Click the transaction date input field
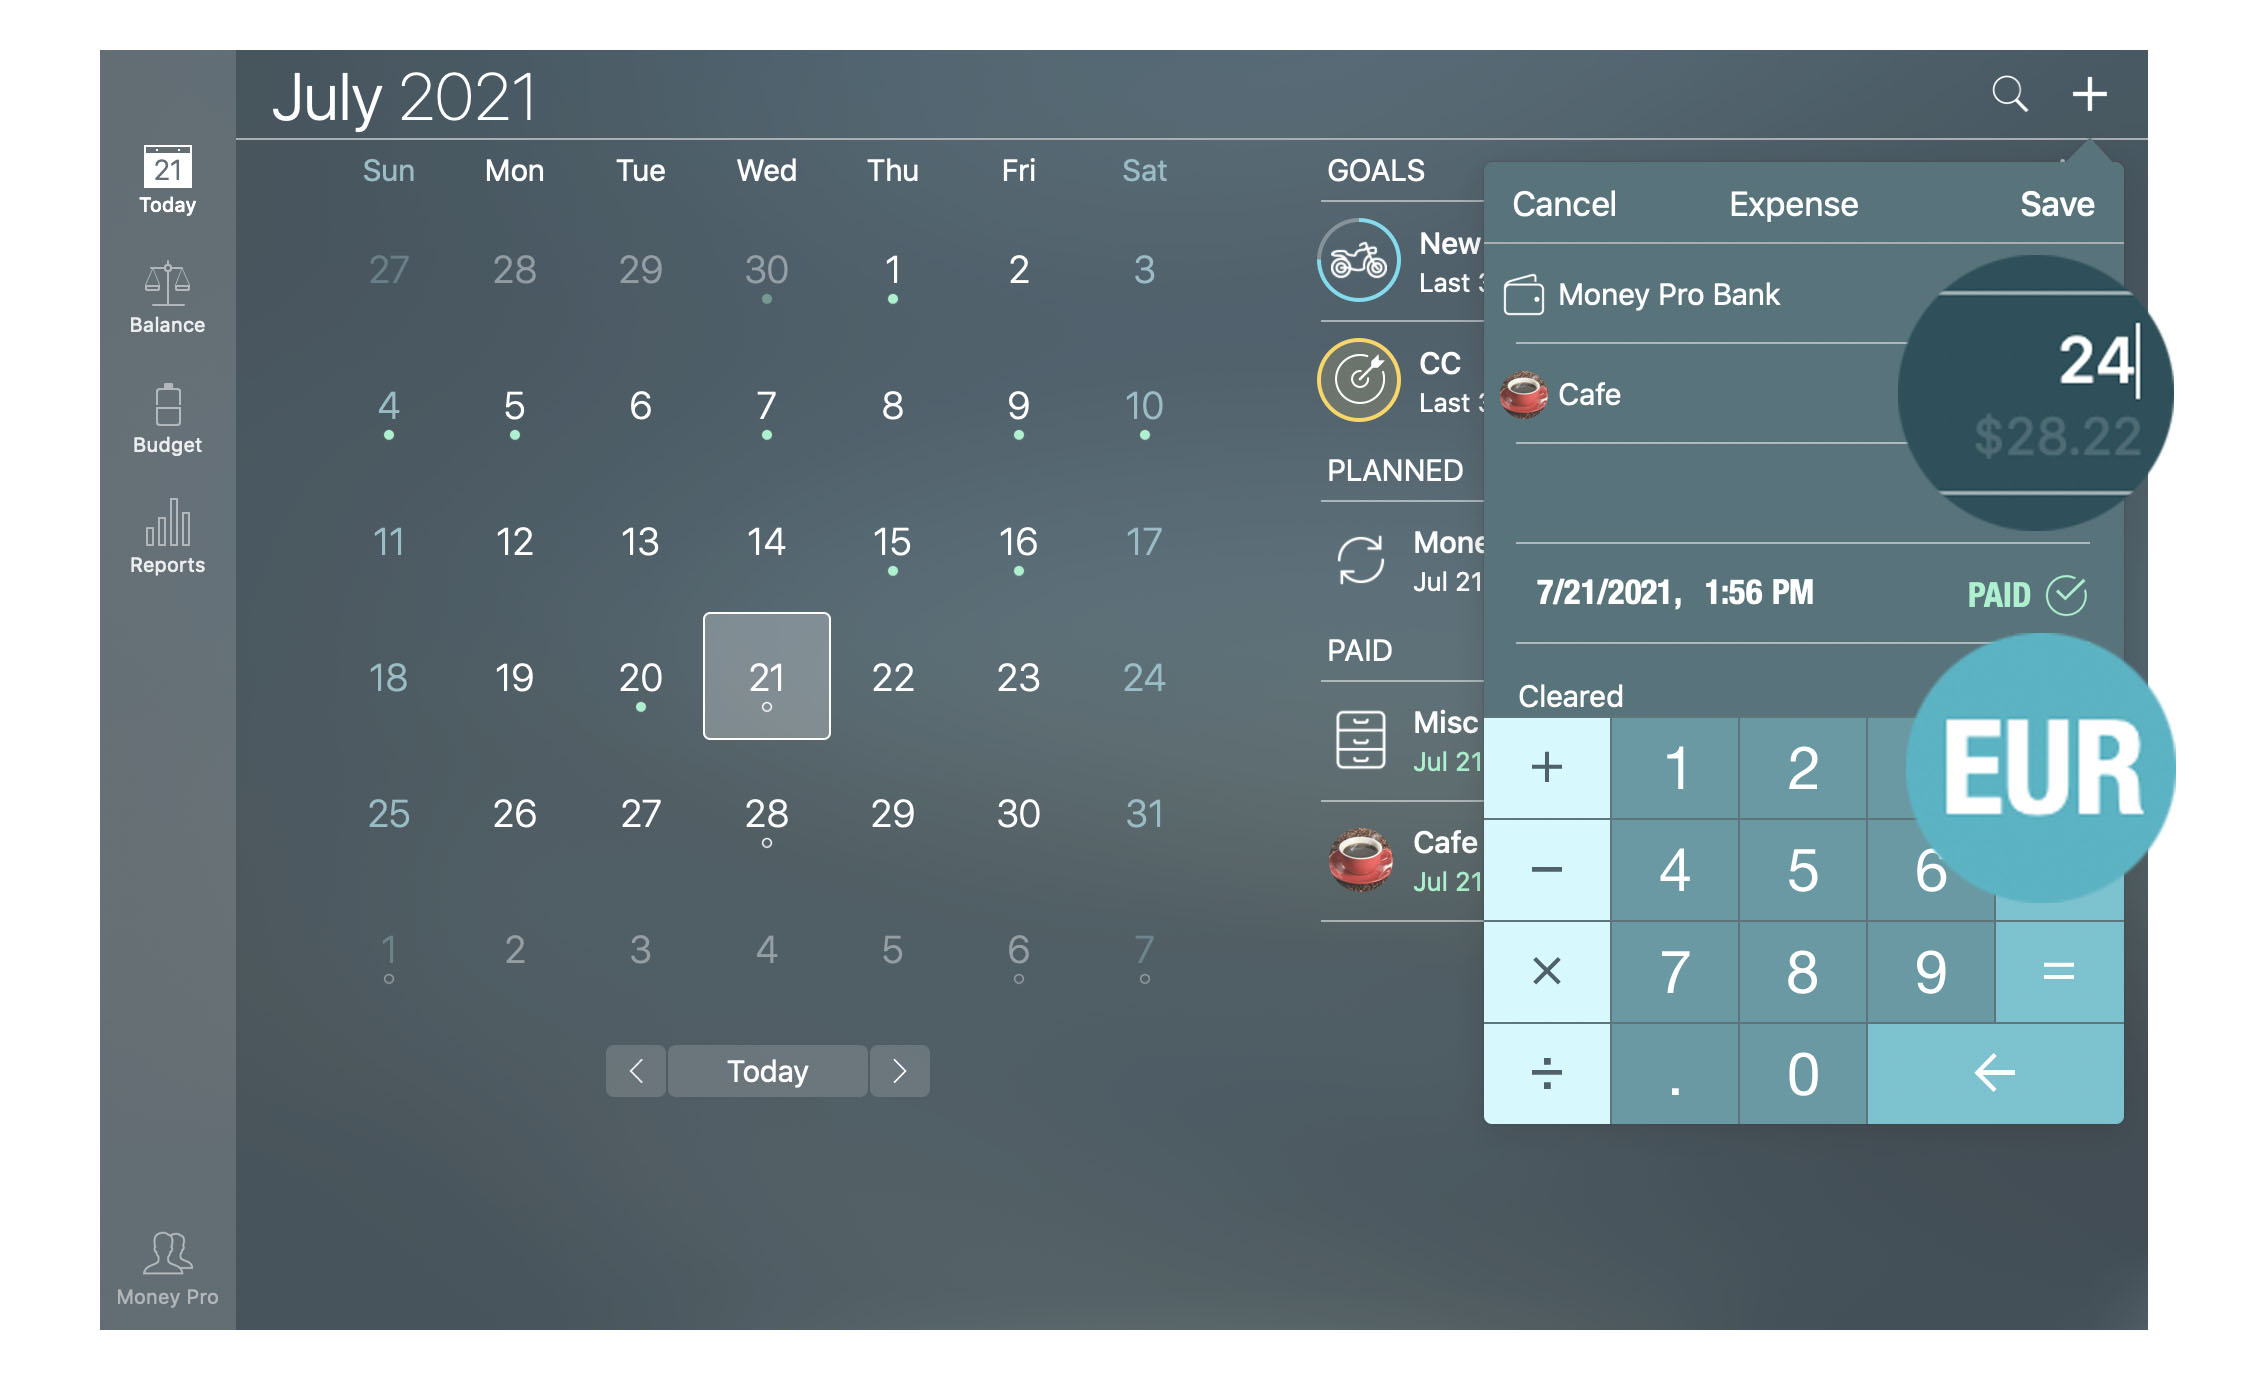 pyautogui.click(x=1670, y=591)
